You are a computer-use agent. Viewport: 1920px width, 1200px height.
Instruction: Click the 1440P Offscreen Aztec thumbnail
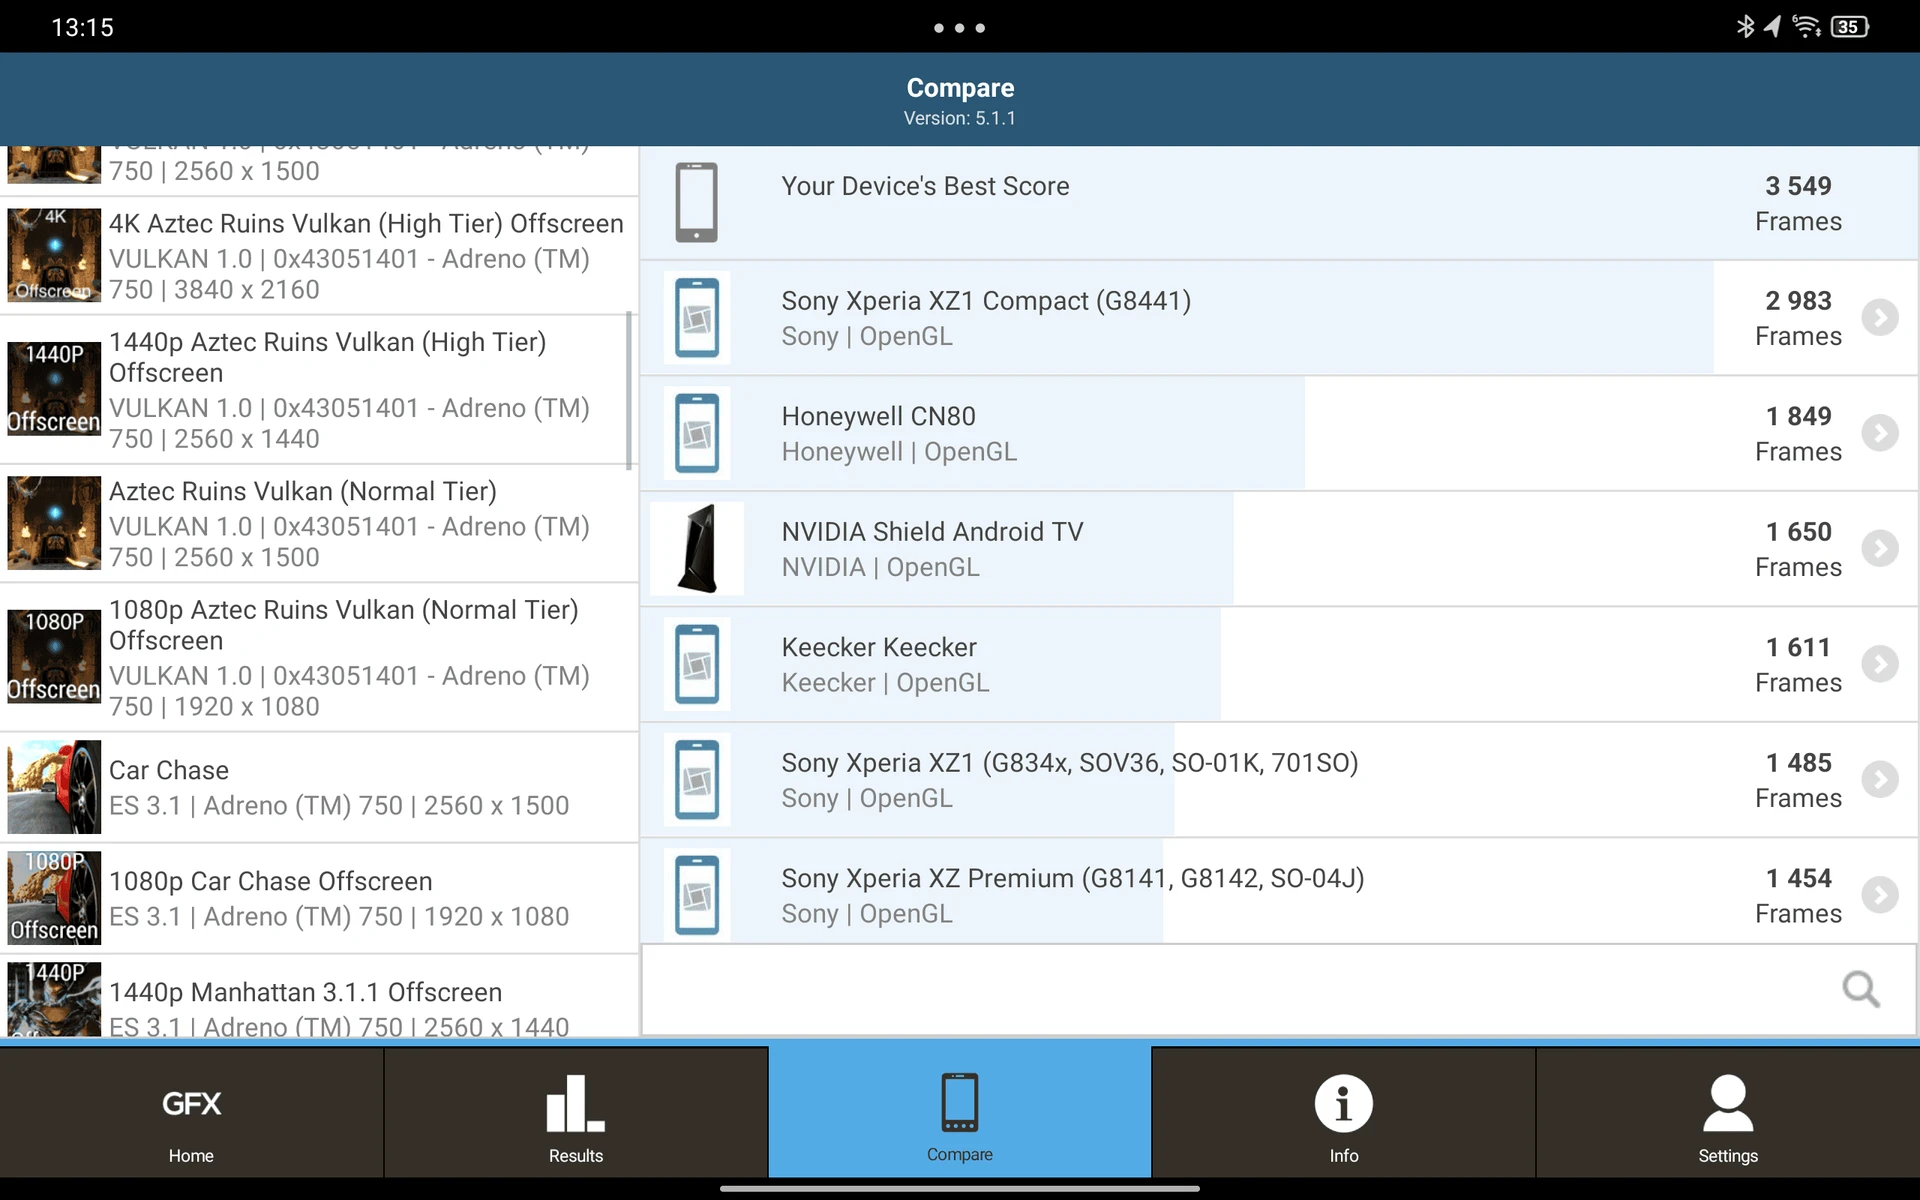(x=54, y=389)
